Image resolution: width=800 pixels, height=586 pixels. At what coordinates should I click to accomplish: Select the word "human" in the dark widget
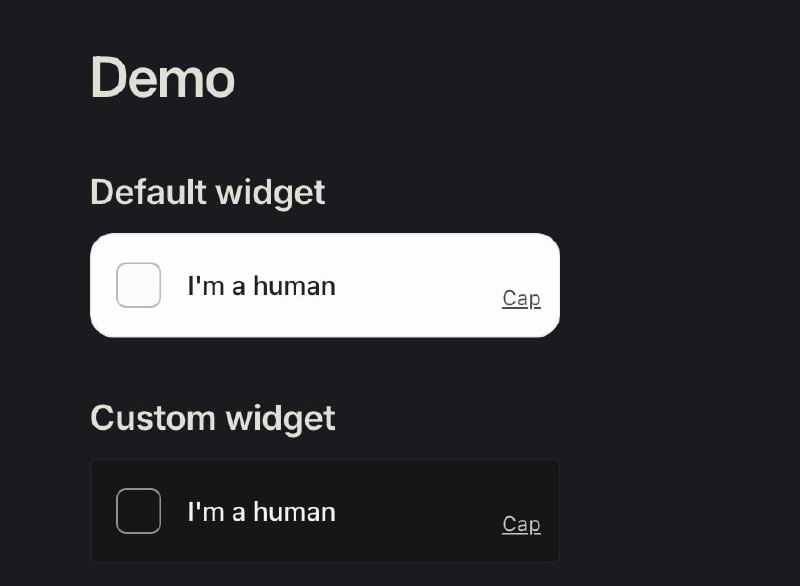click(294, 512)
